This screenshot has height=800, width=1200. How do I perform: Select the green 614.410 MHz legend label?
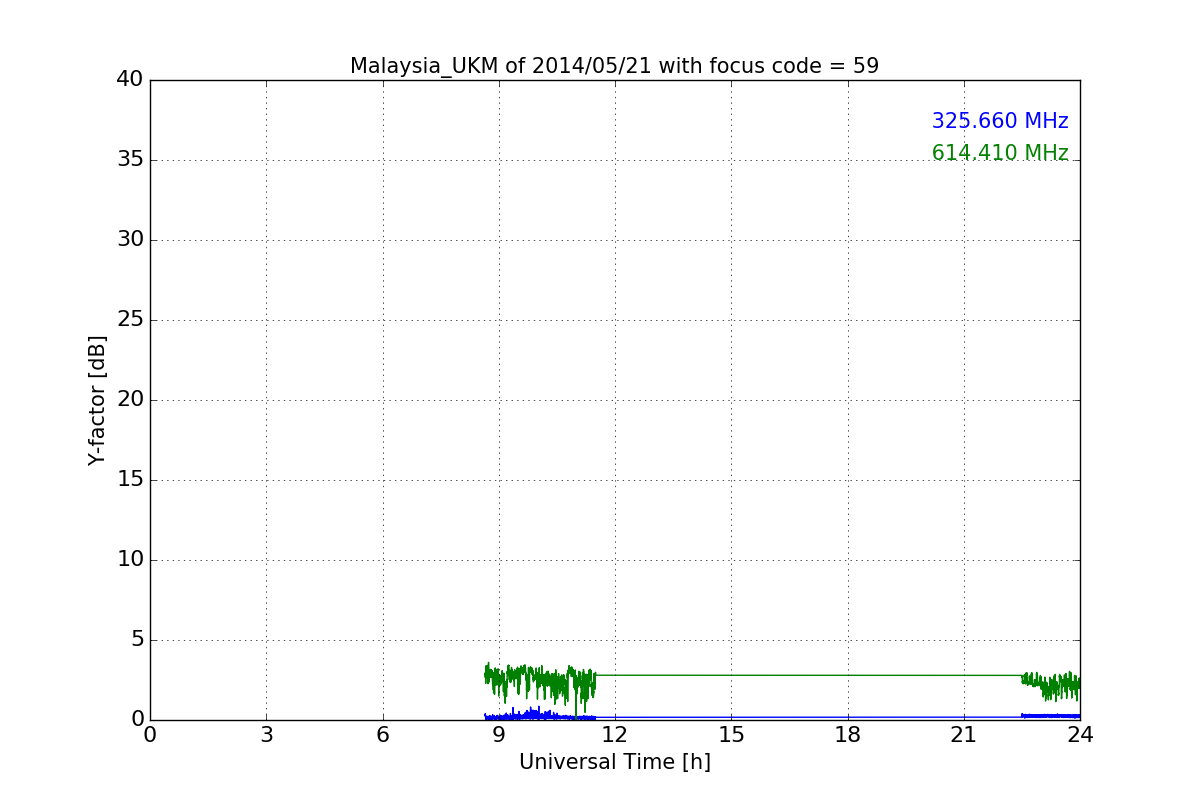tap(1000, 153)
